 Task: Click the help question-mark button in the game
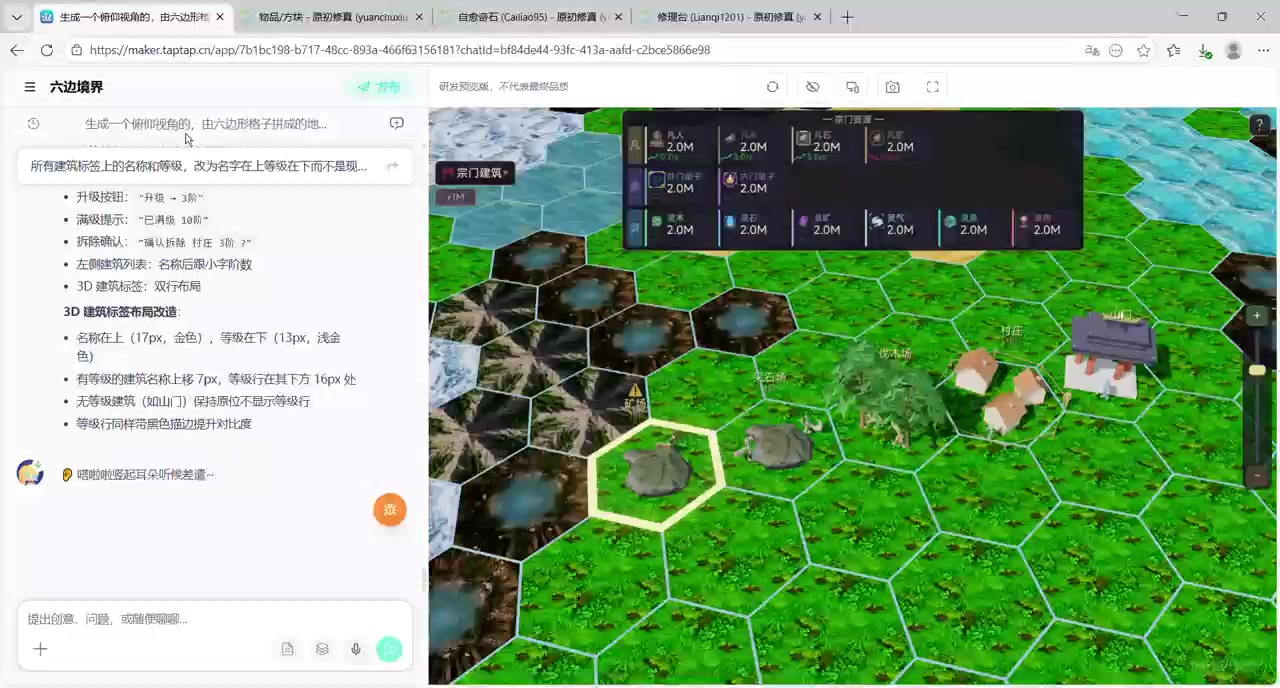coord(1259,125)
